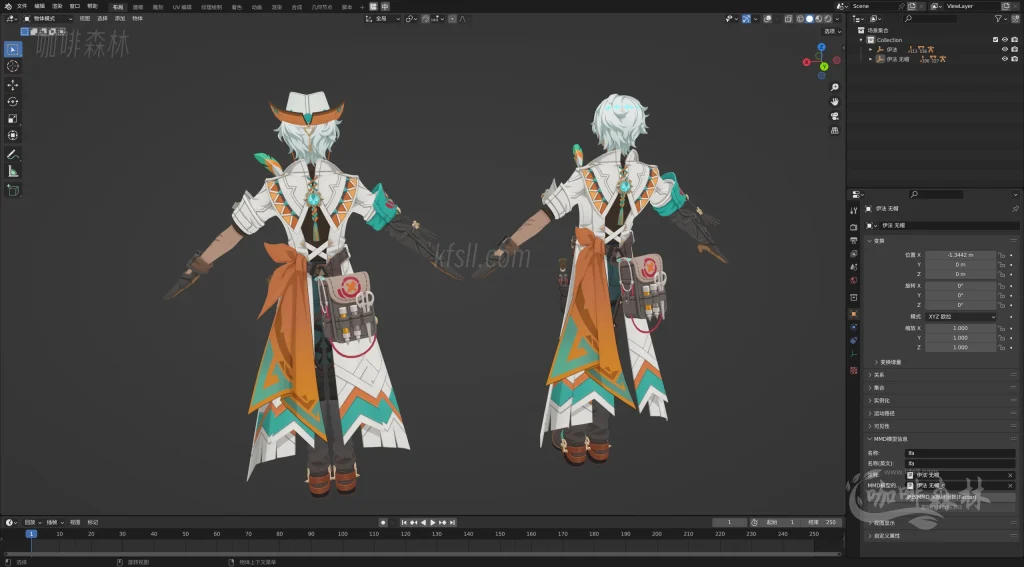Switch to the 几何节点 workspace tab

coord(322,7)
